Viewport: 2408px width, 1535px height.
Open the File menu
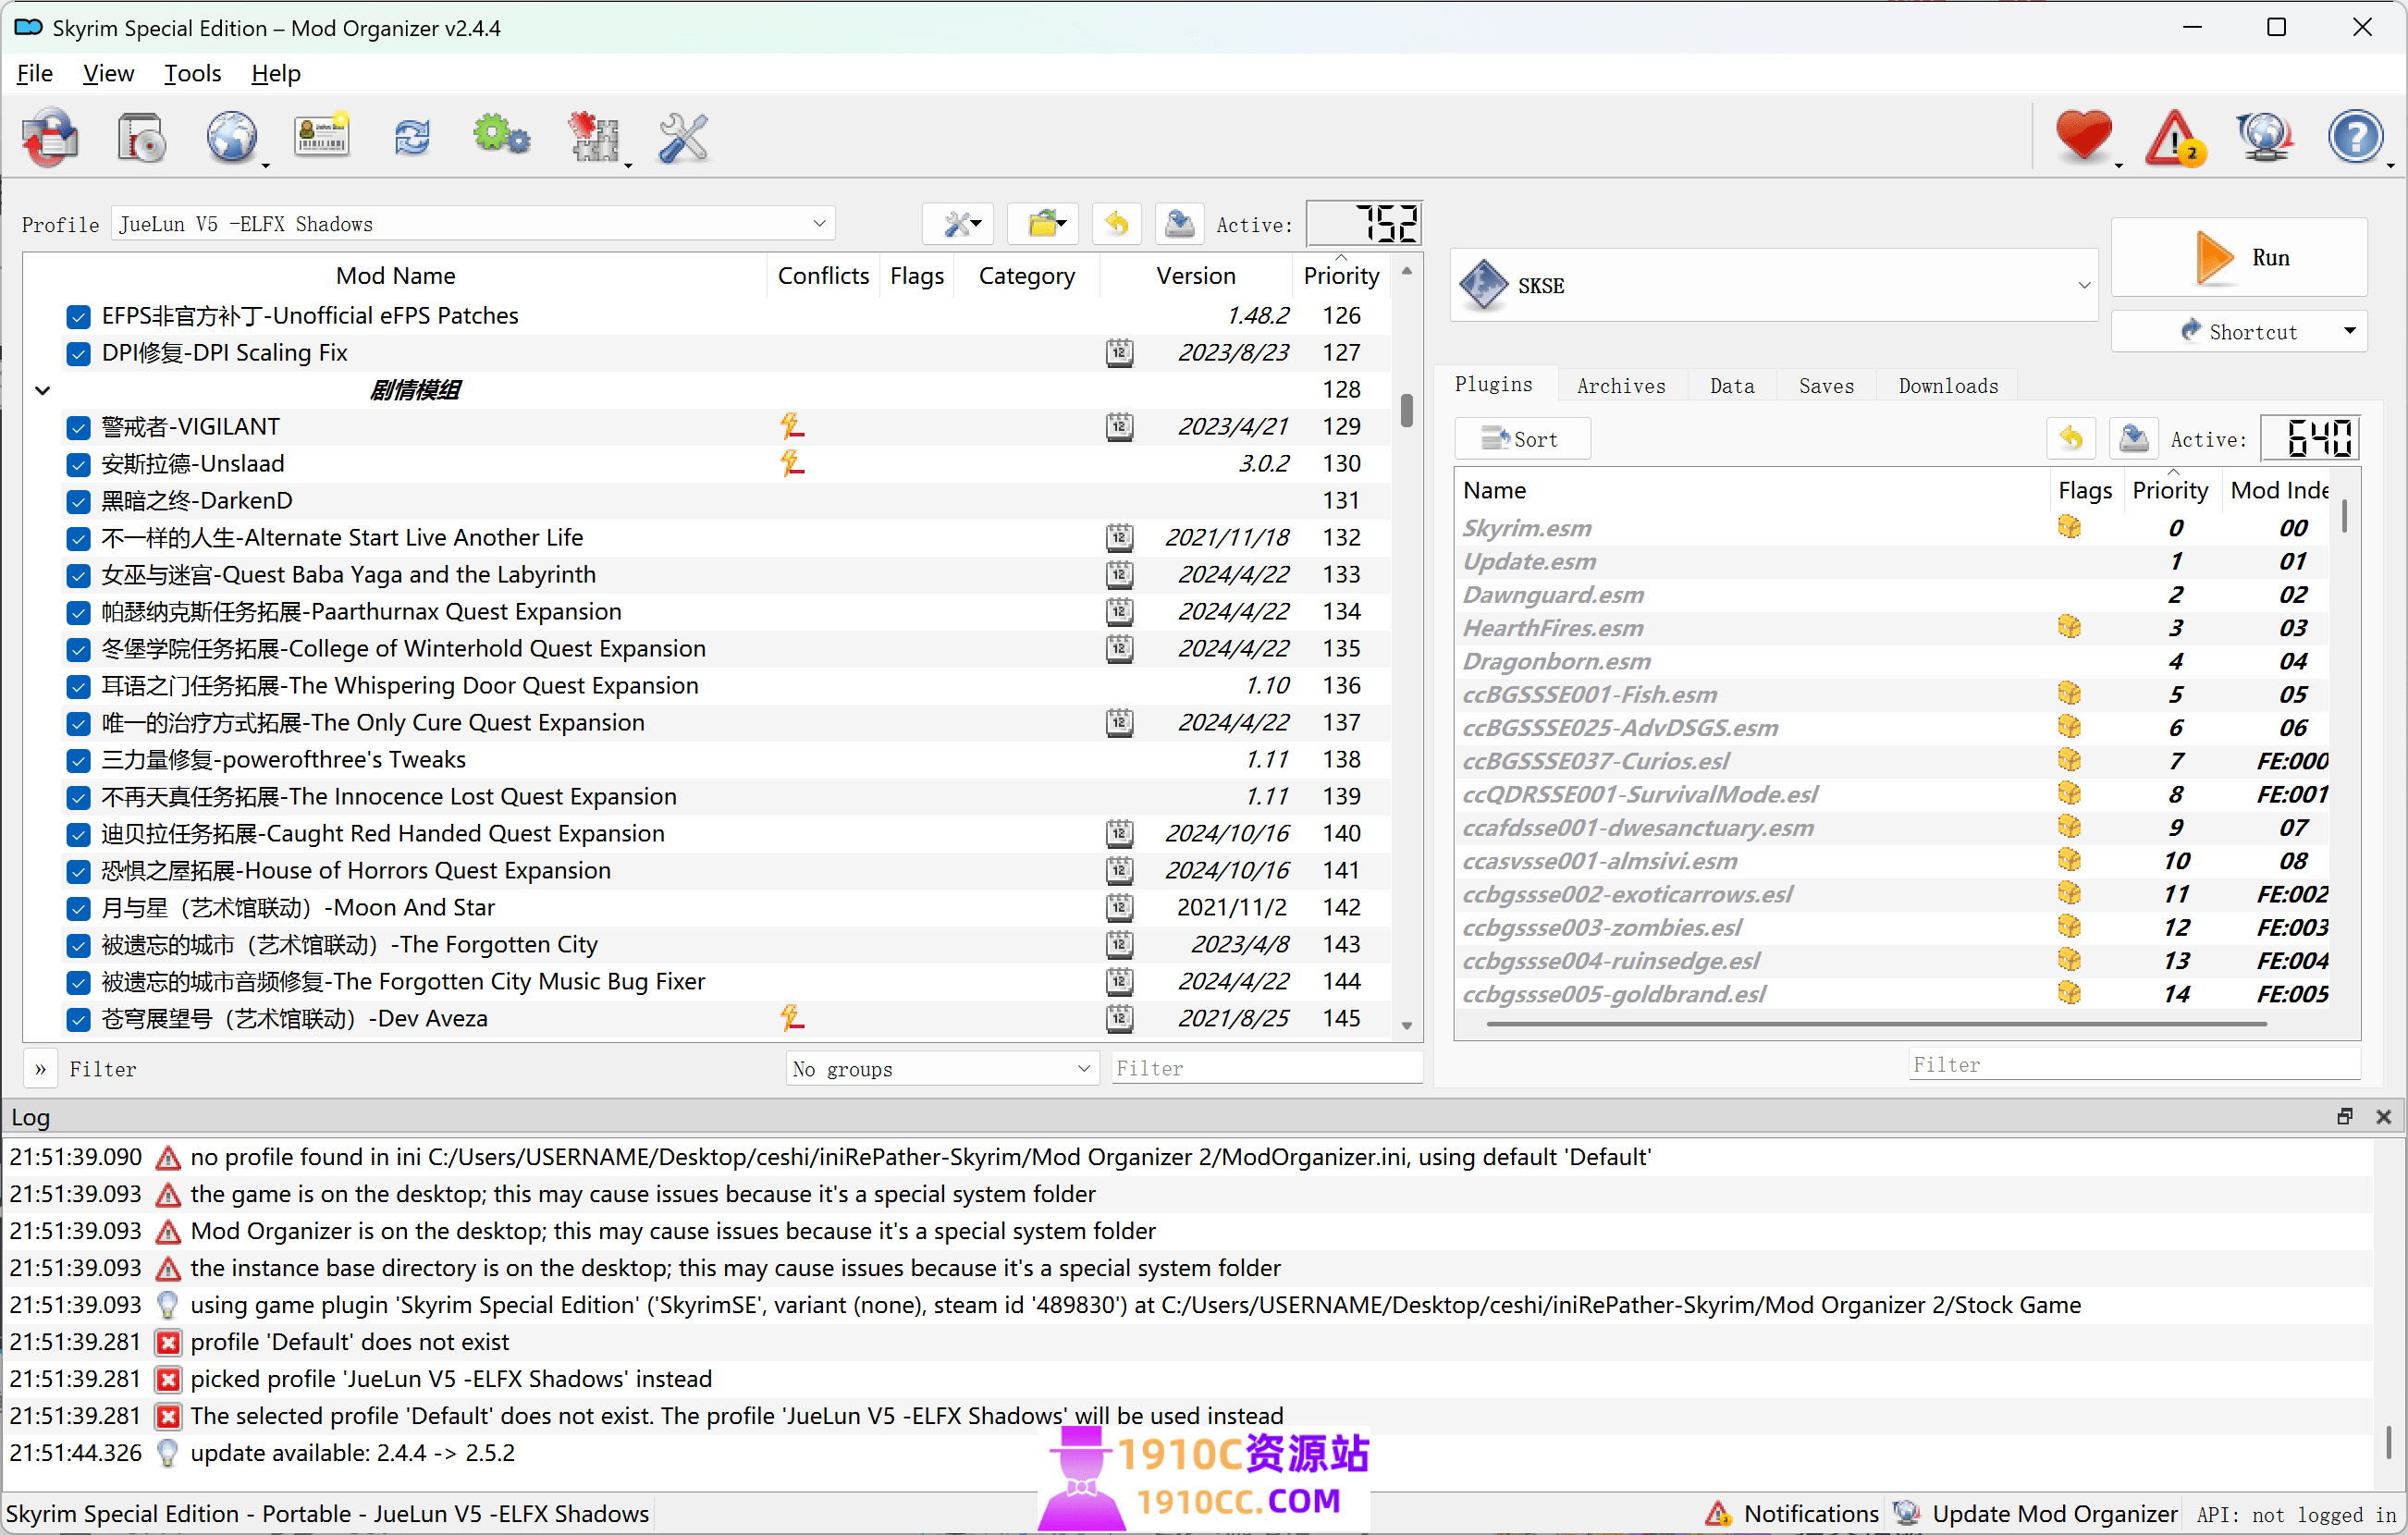[35, 74]
